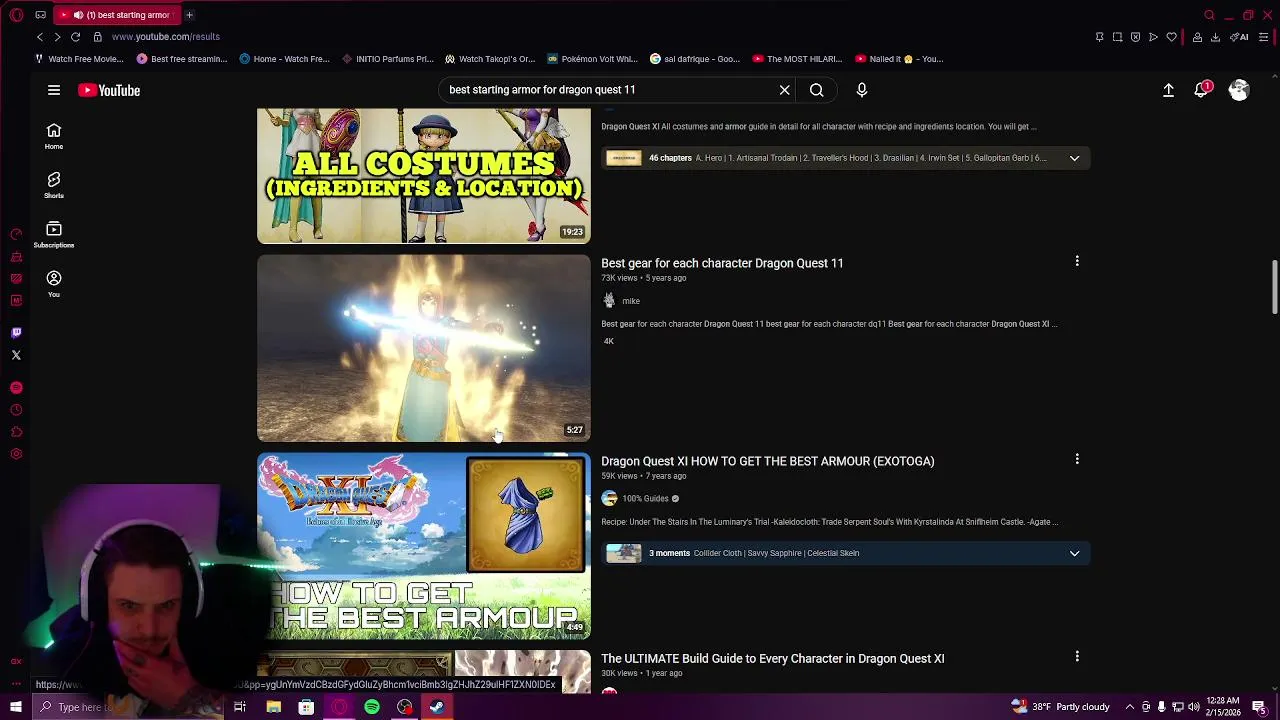Visit the 'mike' channel link
The height and width of the screenshot is (720, 1280).
coord(631,301)
